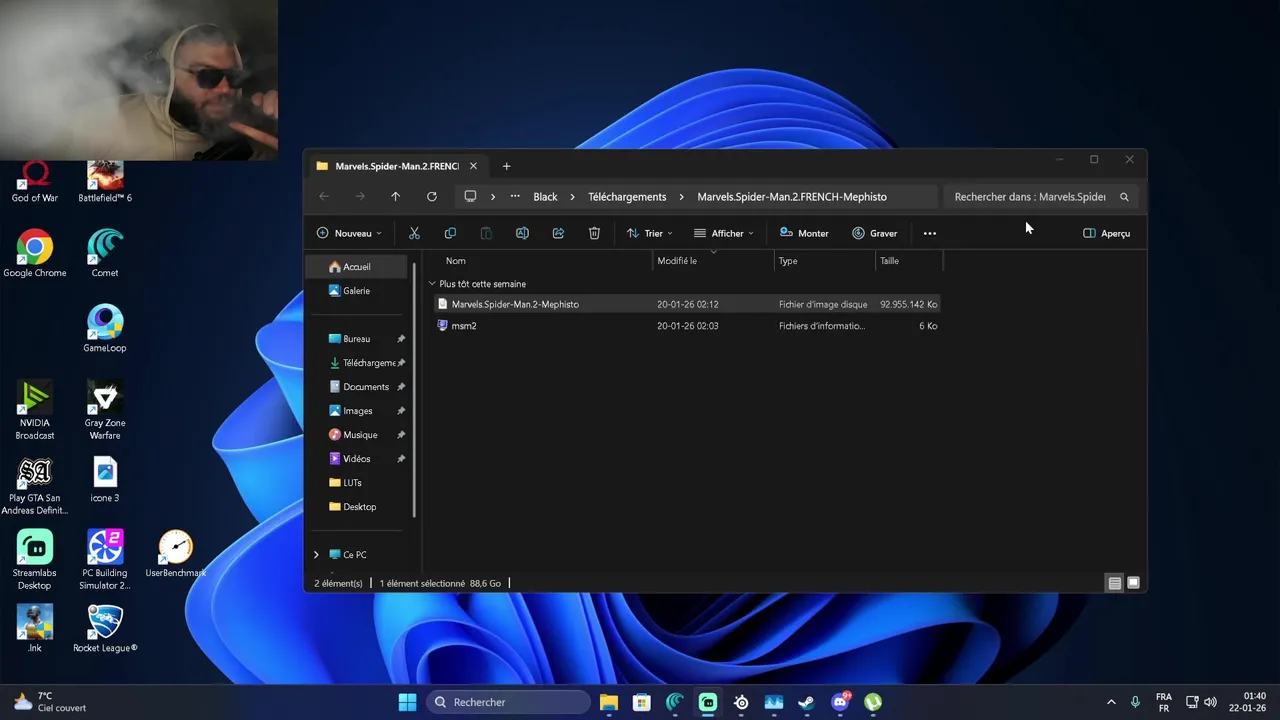
Task: Open Steam from the taskbar
Action: click(x=806, y=702)
